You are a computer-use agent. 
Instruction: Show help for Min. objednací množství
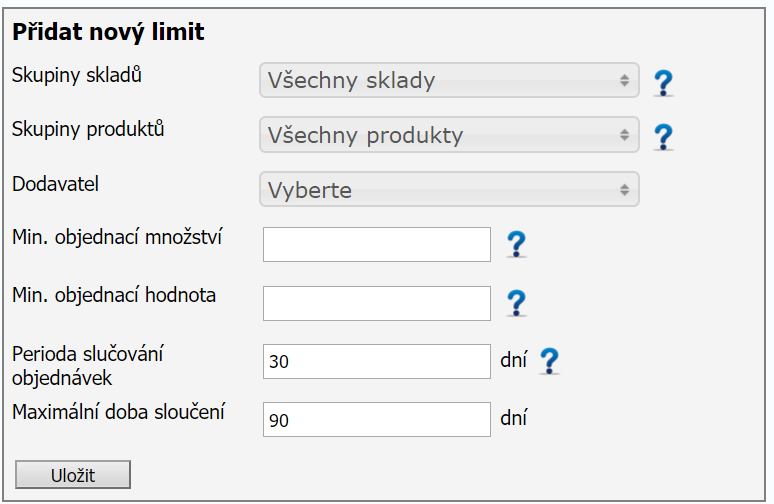(x=516, y=244)
